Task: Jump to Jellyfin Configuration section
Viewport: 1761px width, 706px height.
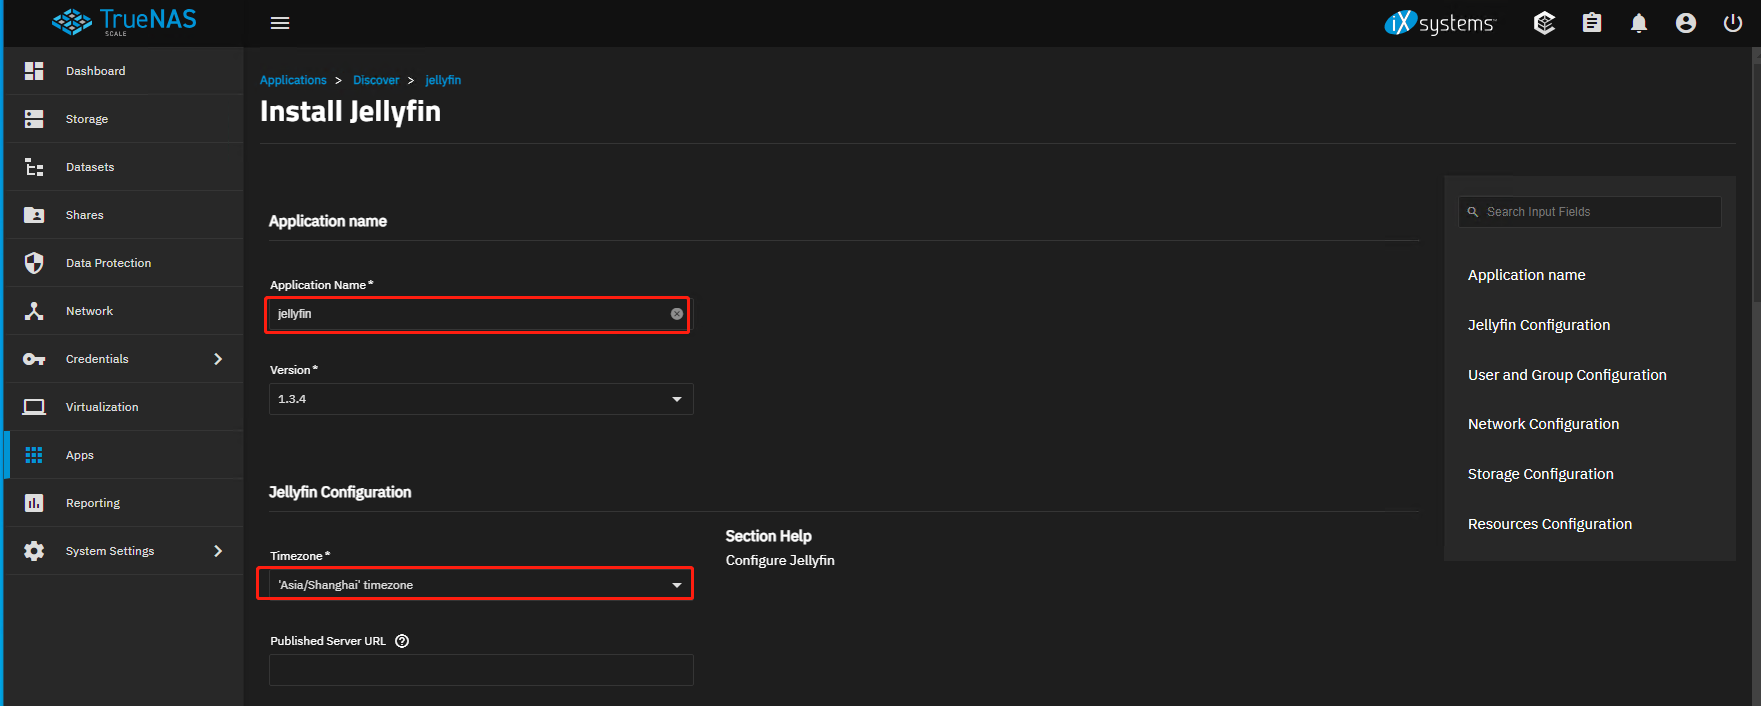Action: click(x=1539, y=325)
